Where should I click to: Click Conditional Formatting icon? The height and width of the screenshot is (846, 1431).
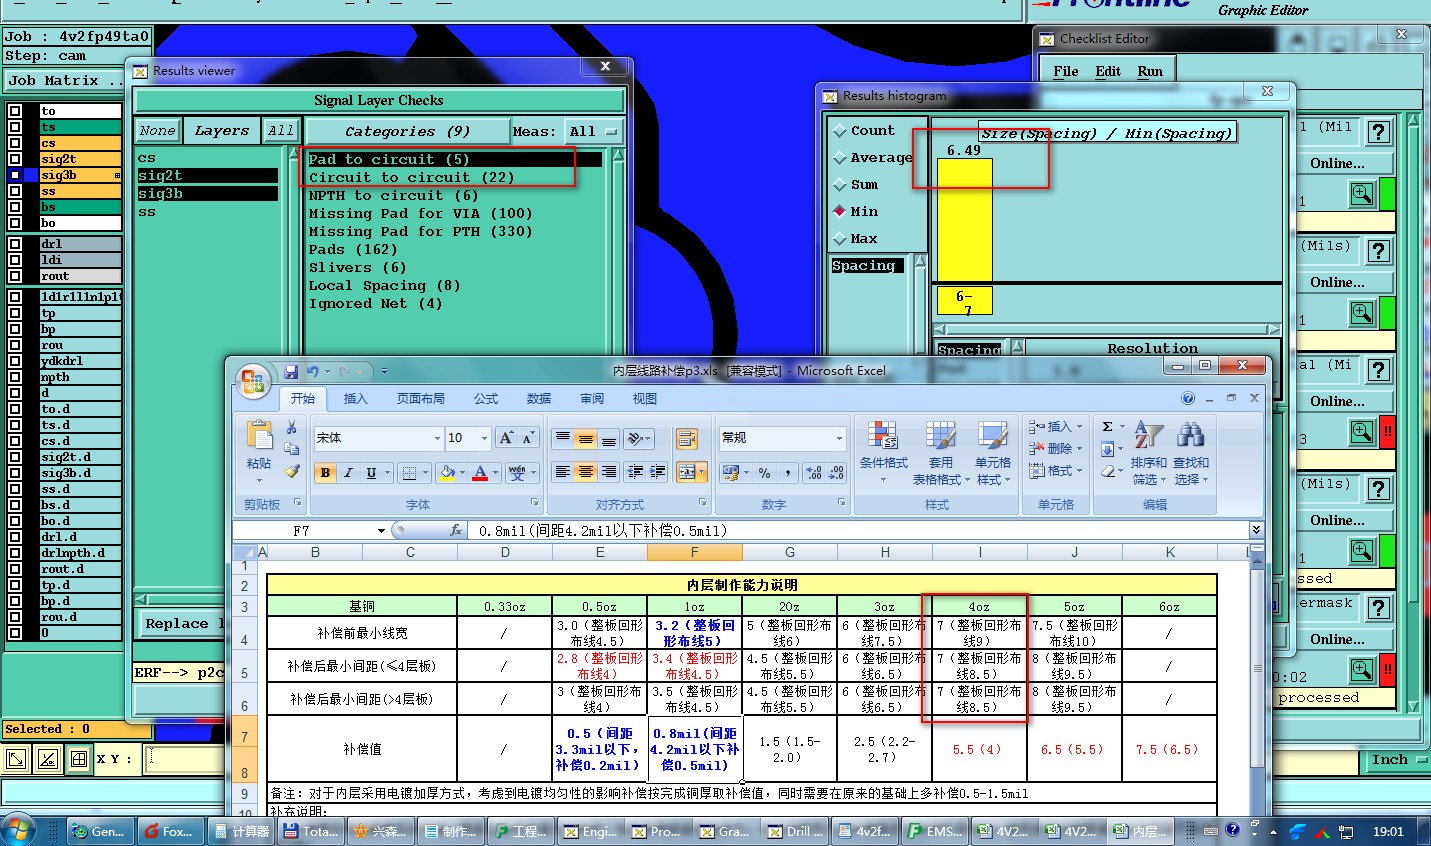pos(882,436)
